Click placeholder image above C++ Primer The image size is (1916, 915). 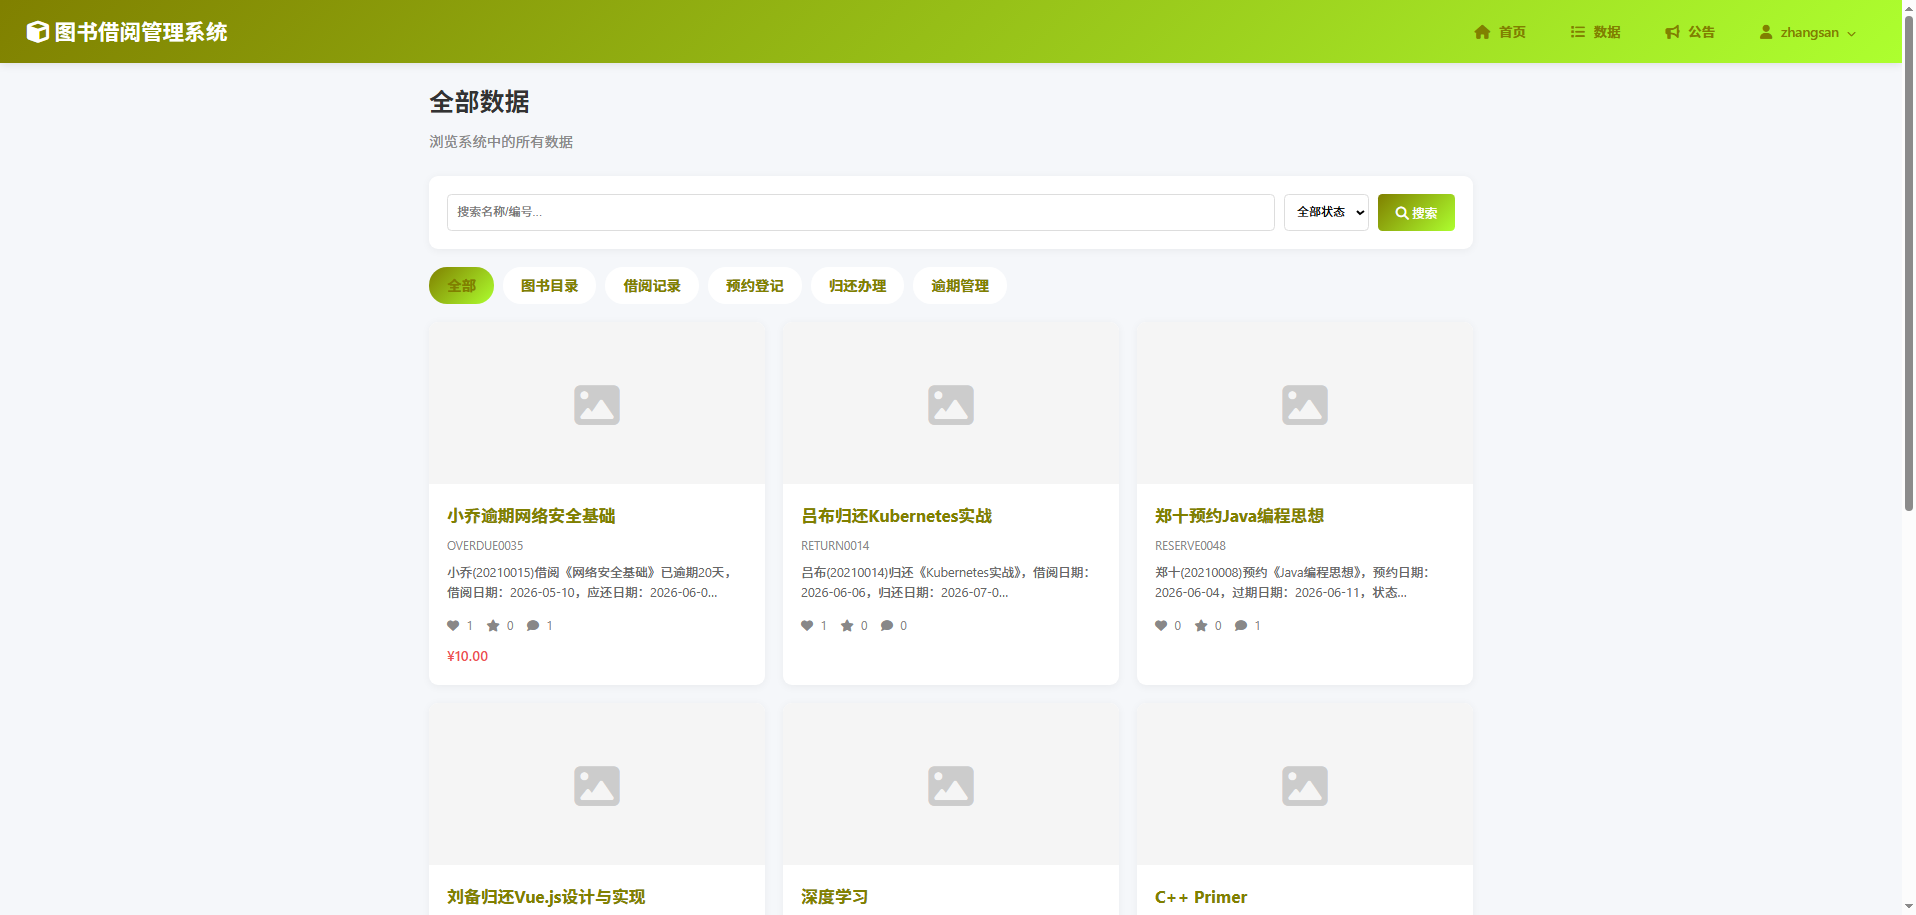pos(1305,785)
